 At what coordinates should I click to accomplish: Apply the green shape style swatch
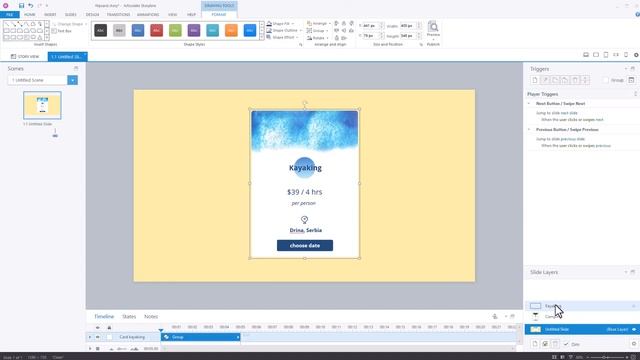[175, 30]
